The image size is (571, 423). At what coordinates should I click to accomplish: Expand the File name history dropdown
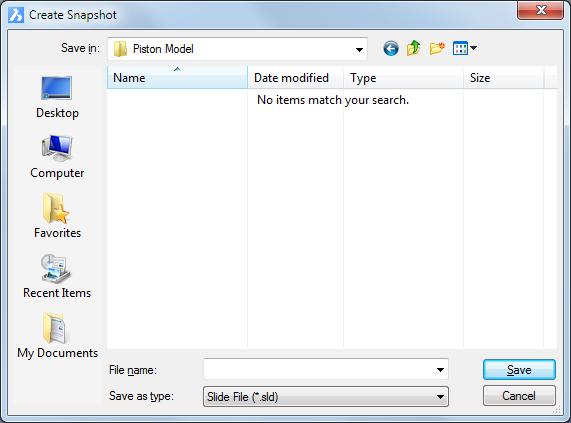coord(440,370)
